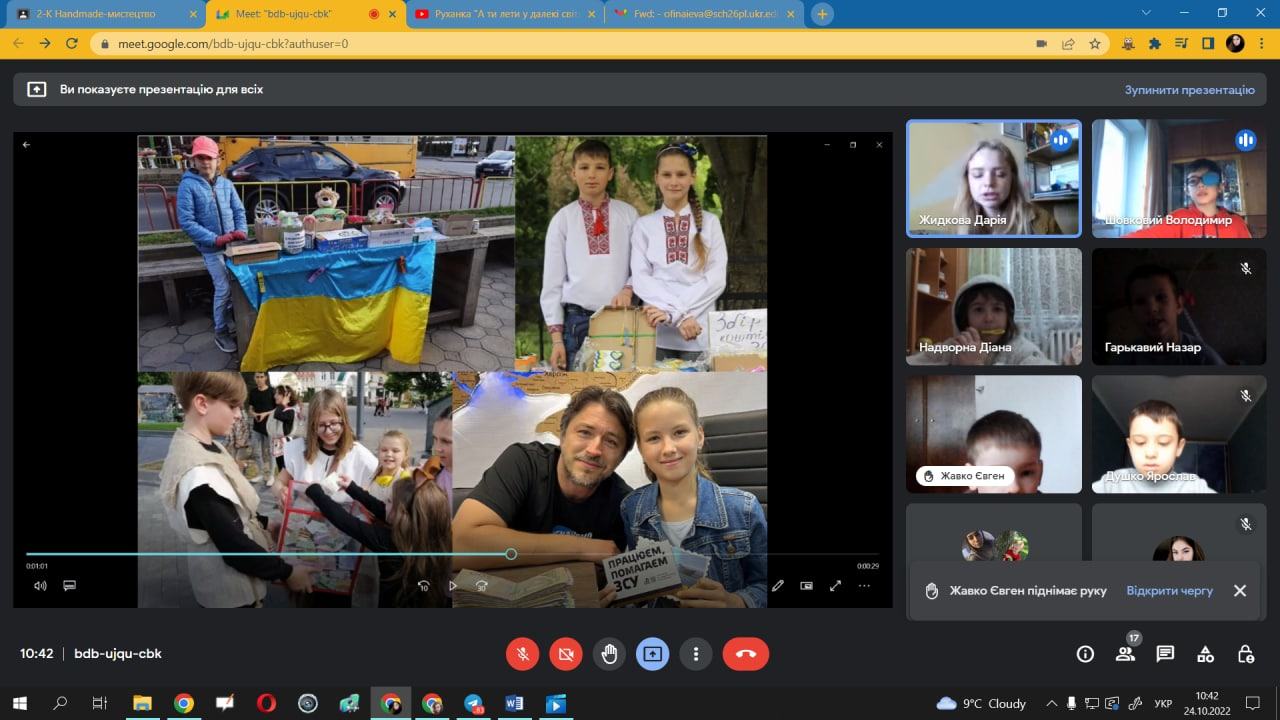
Task: Open the activities panel icon
Action: [1205, 654]
